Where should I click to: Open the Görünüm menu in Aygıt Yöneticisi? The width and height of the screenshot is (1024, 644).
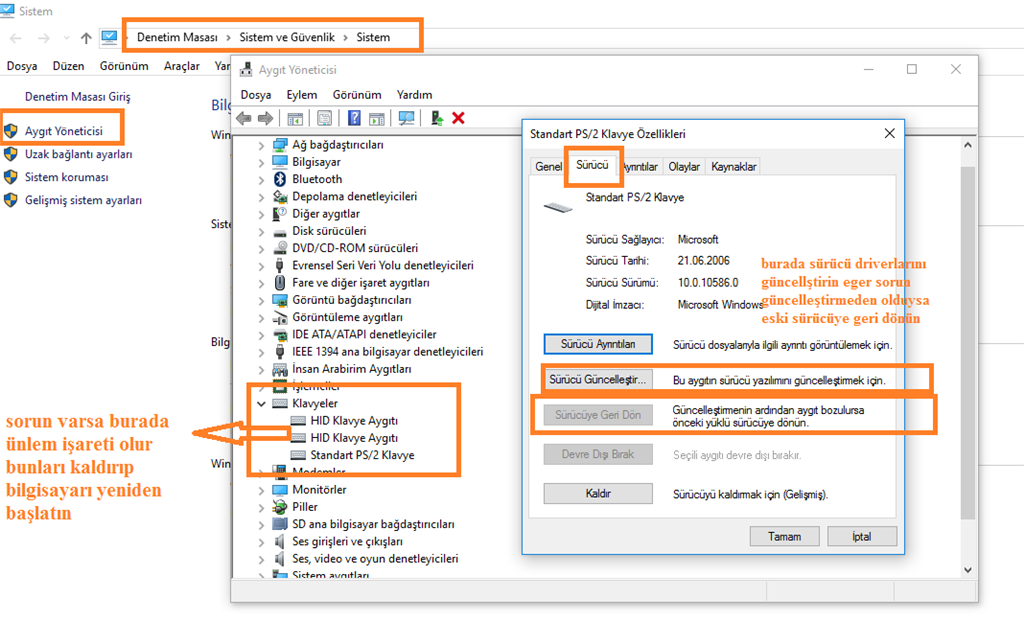tap(357, 95)
